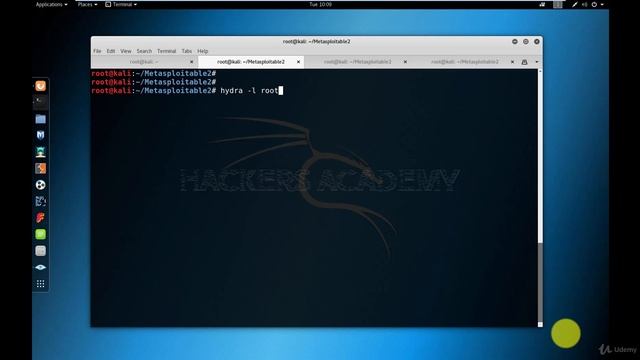Open the Terminal icon in the dock
Viewport: 640px width, 360px height.
40,102
